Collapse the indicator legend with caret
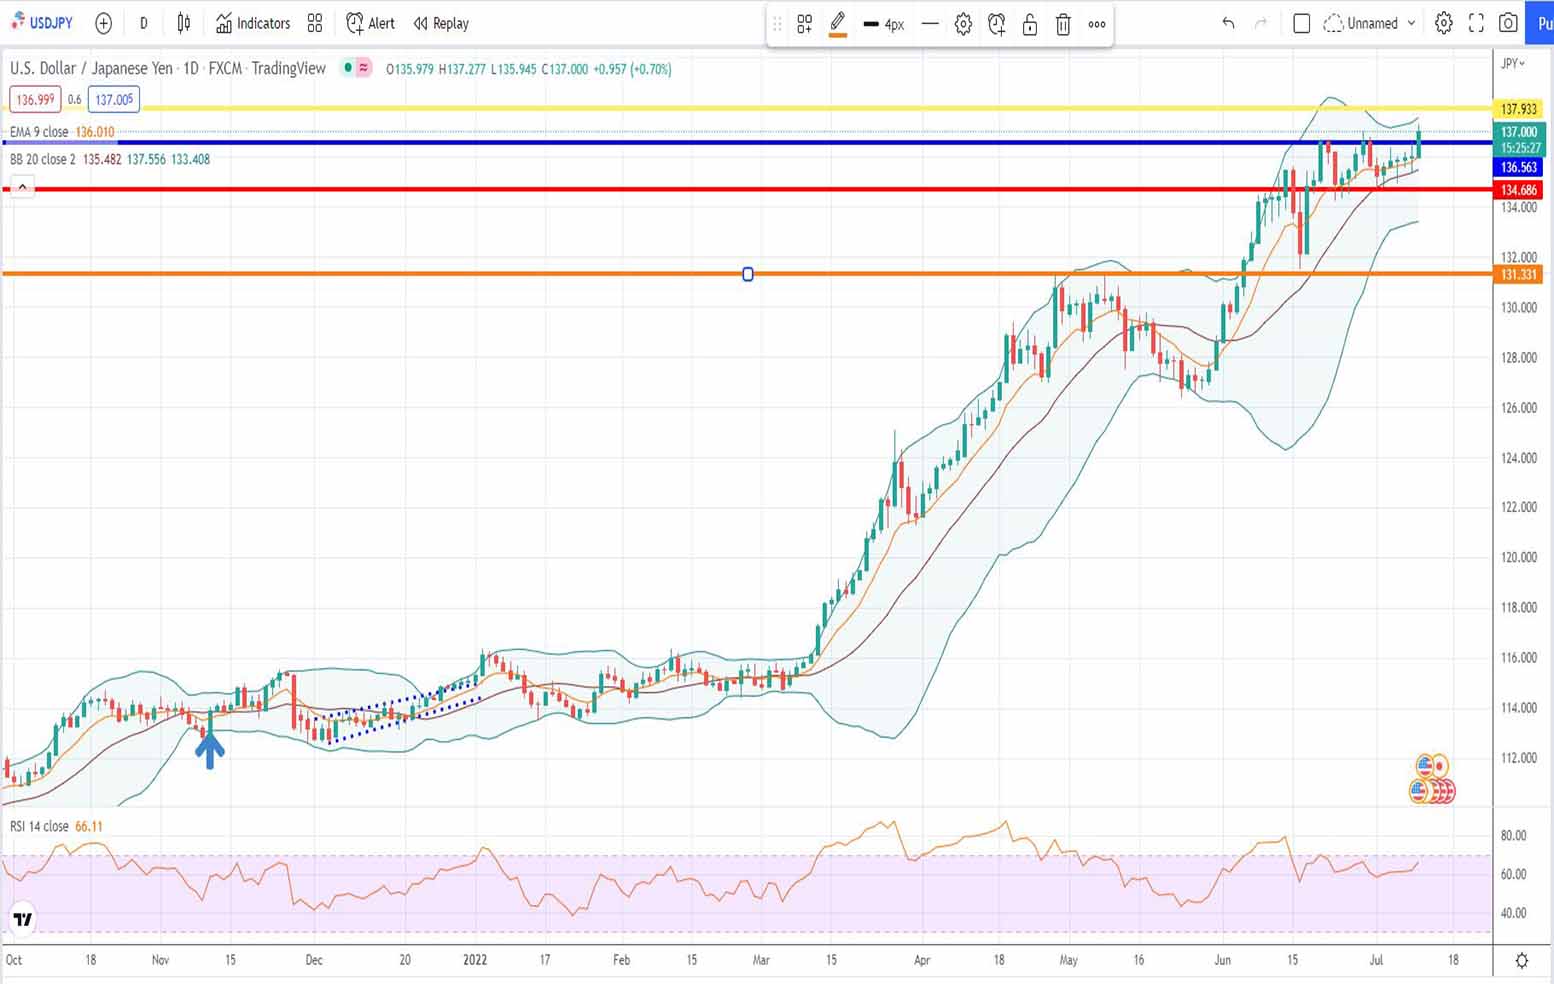This screenshot has height=984, width=1554. click(22, 187)
